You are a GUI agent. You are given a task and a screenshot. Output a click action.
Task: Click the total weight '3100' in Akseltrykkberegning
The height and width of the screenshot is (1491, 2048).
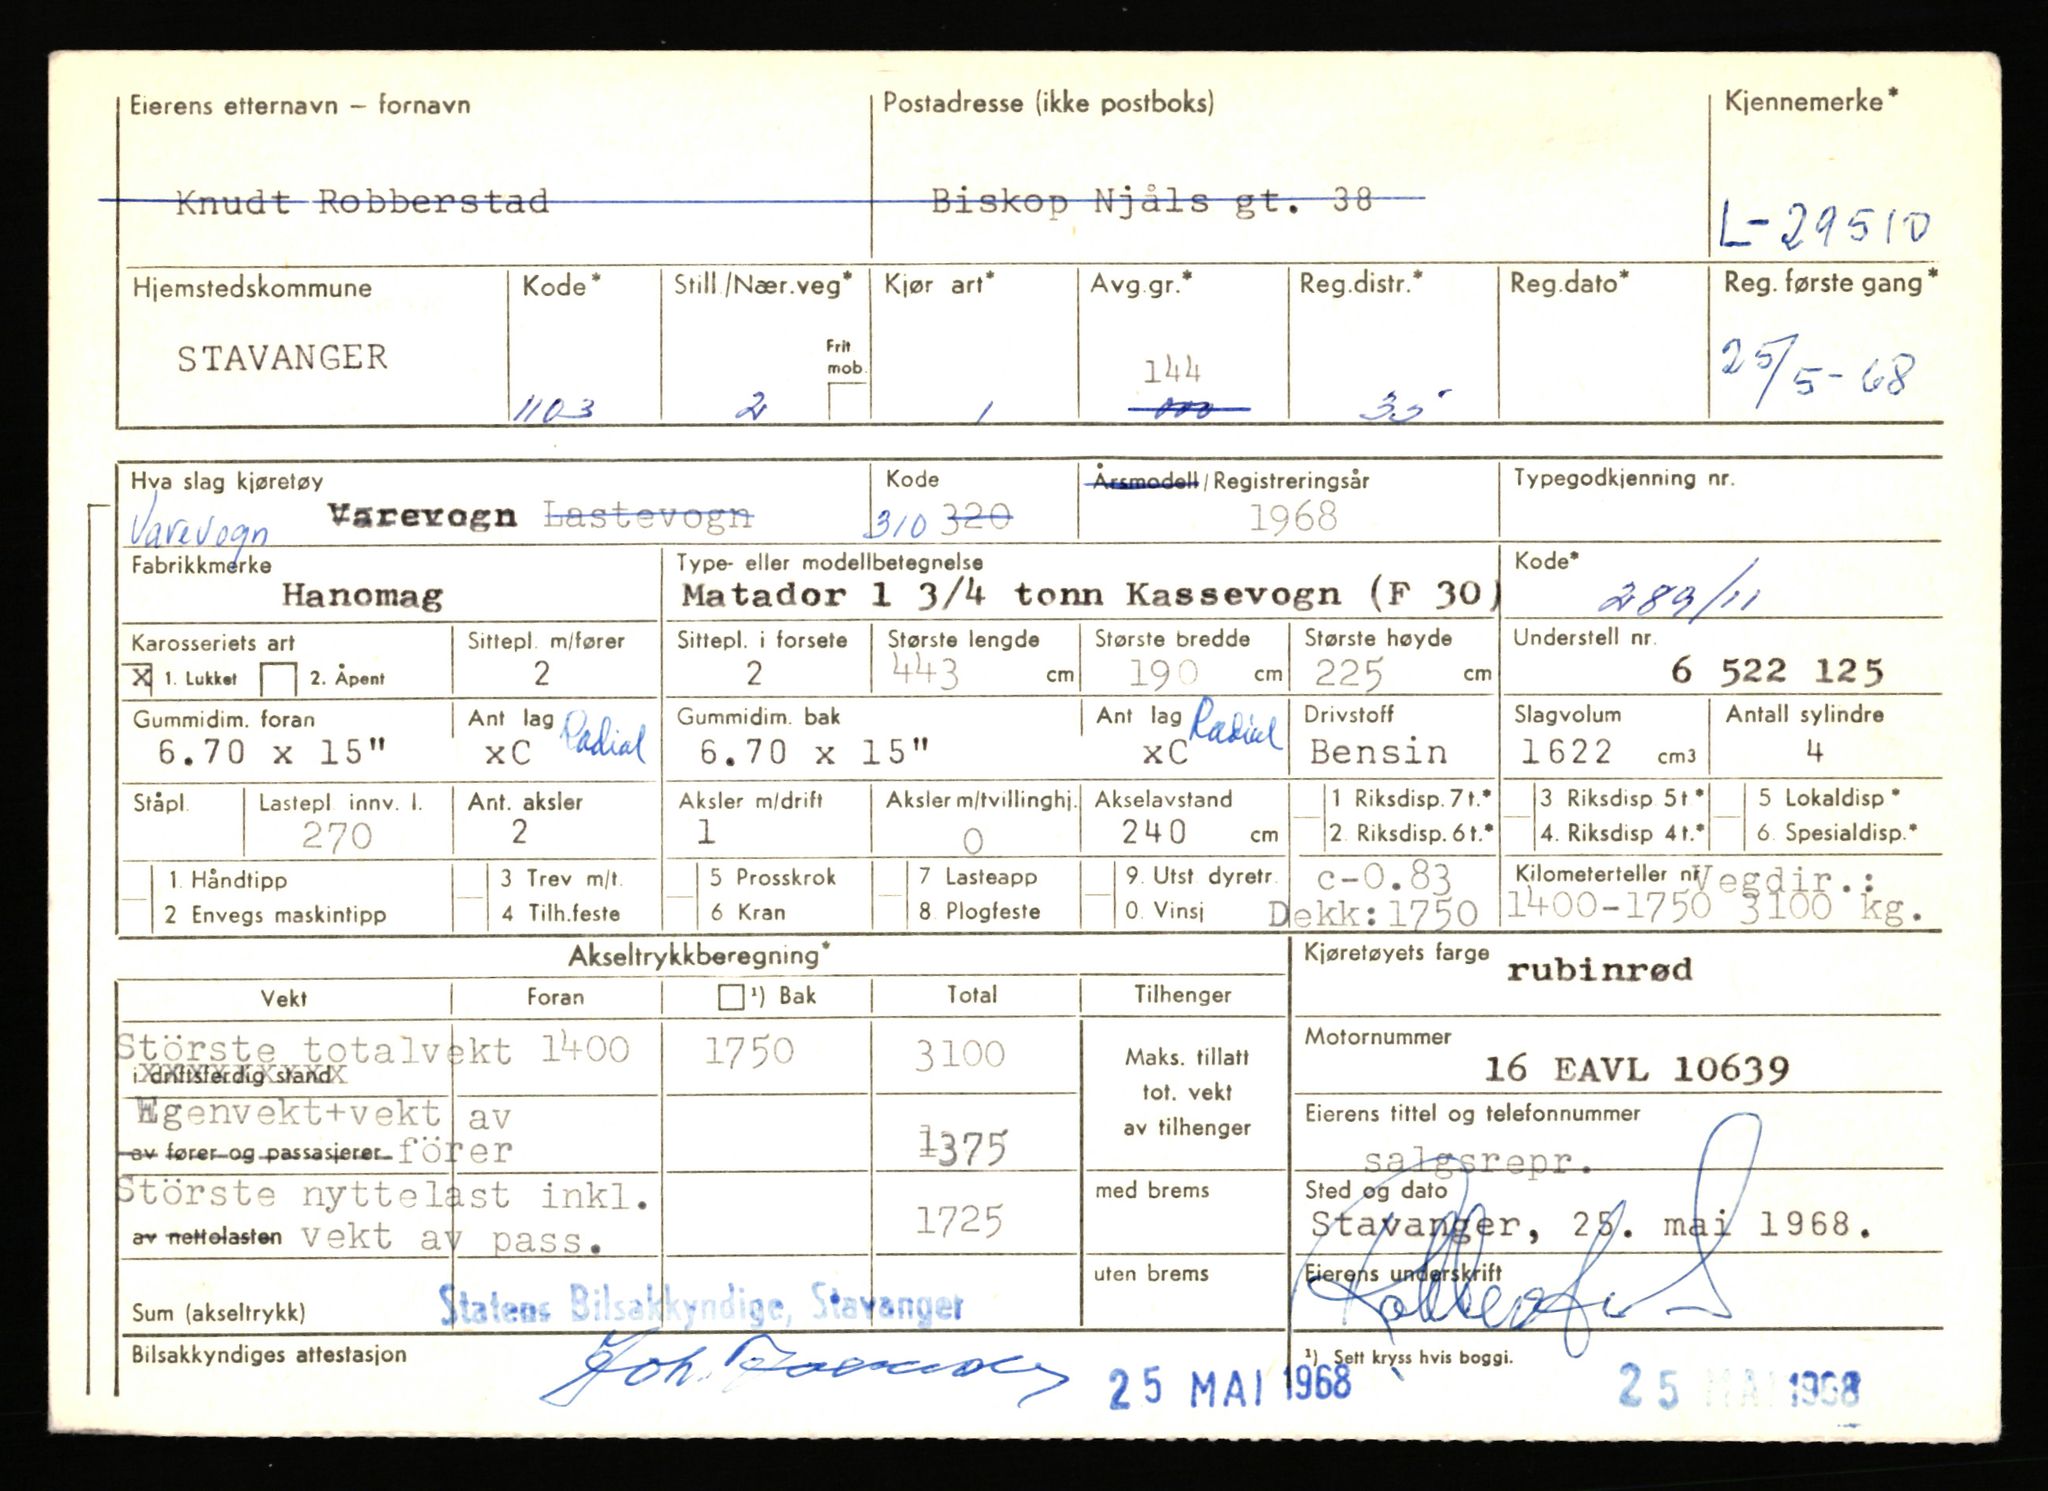tap(959, 1054)
